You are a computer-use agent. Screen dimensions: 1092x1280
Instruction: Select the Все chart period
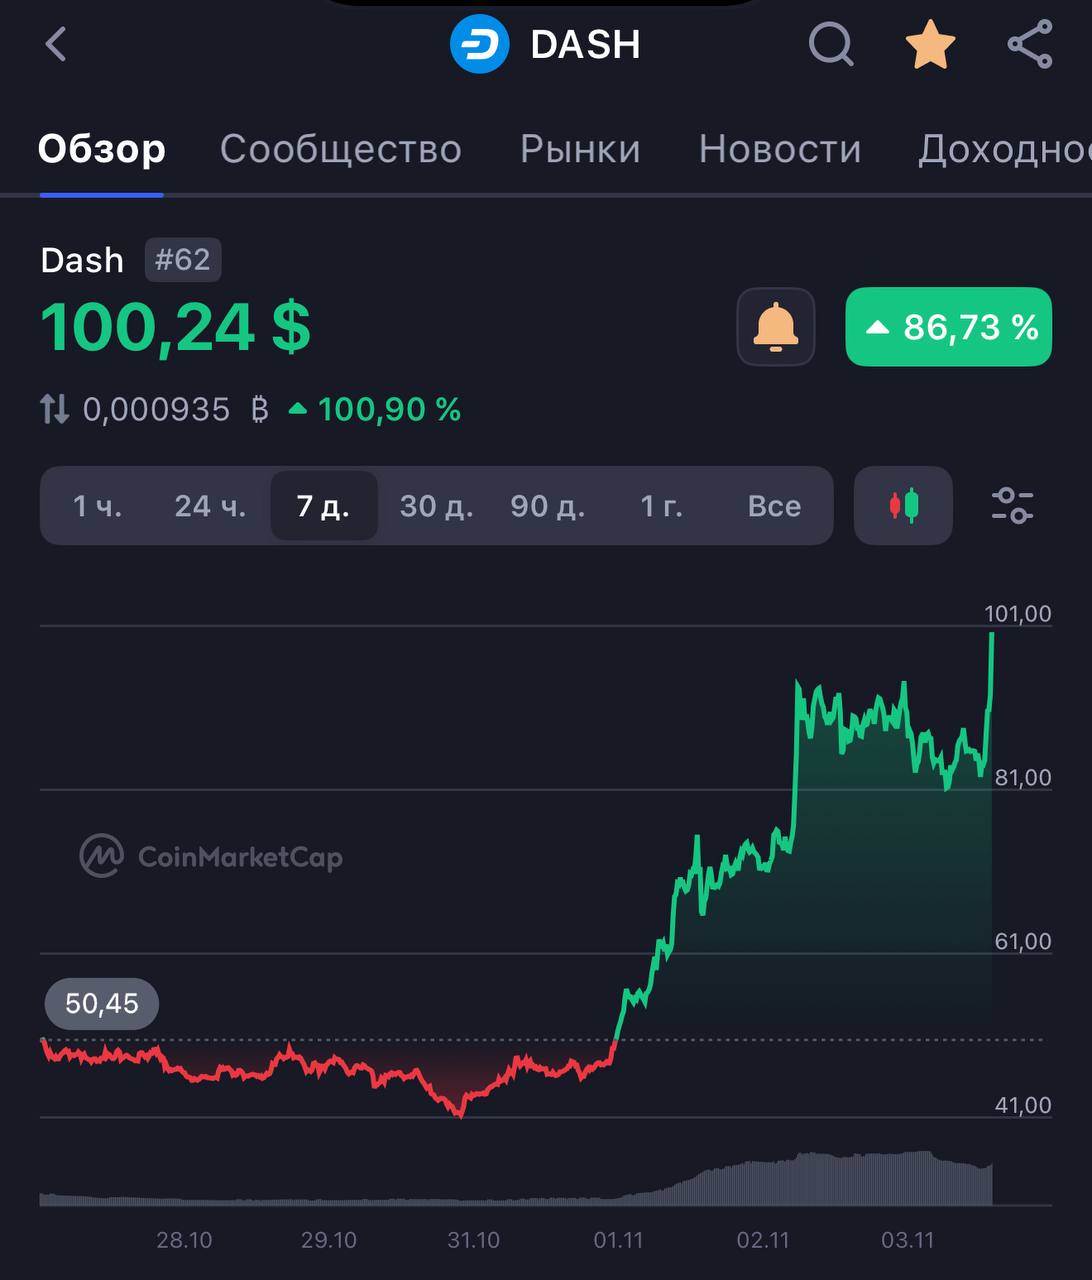click(773, 506)
